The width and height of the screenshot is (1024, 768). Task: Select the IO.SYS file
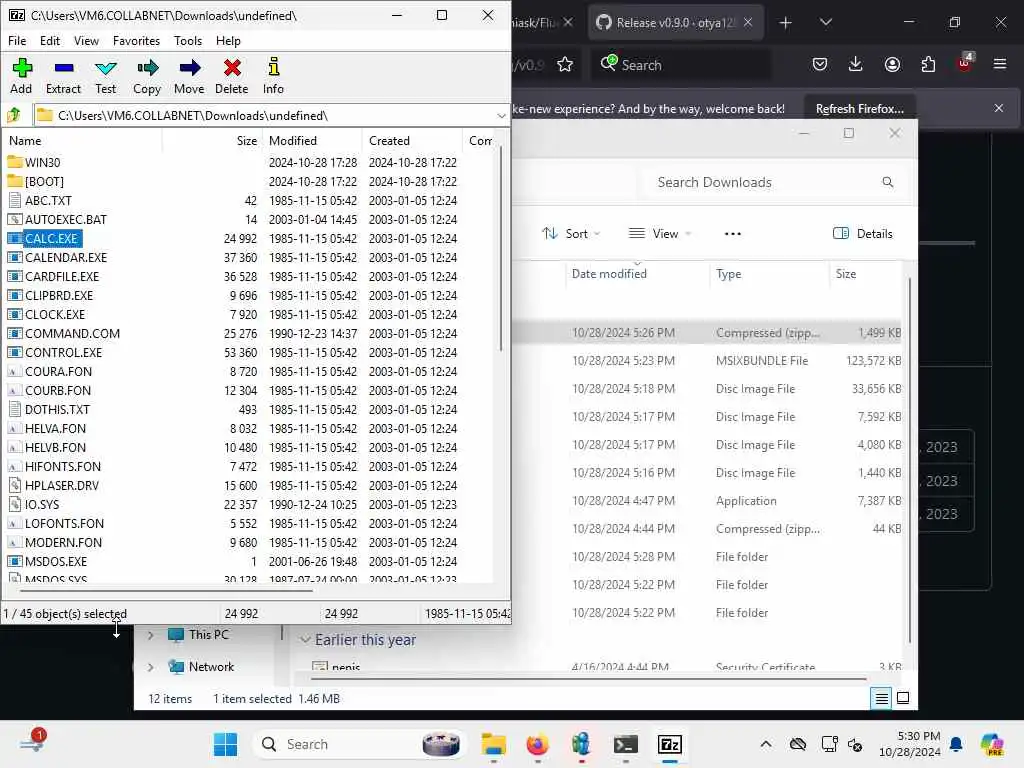(42, 504)
